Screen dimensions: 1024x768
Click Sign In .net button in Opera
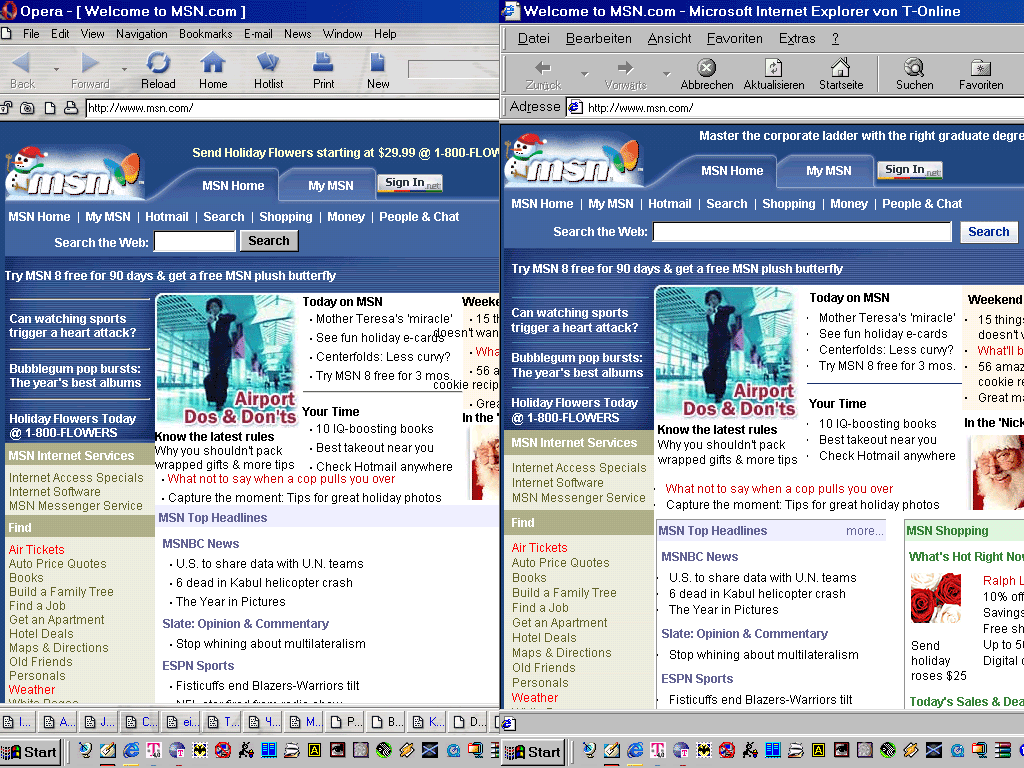(411, 183)
